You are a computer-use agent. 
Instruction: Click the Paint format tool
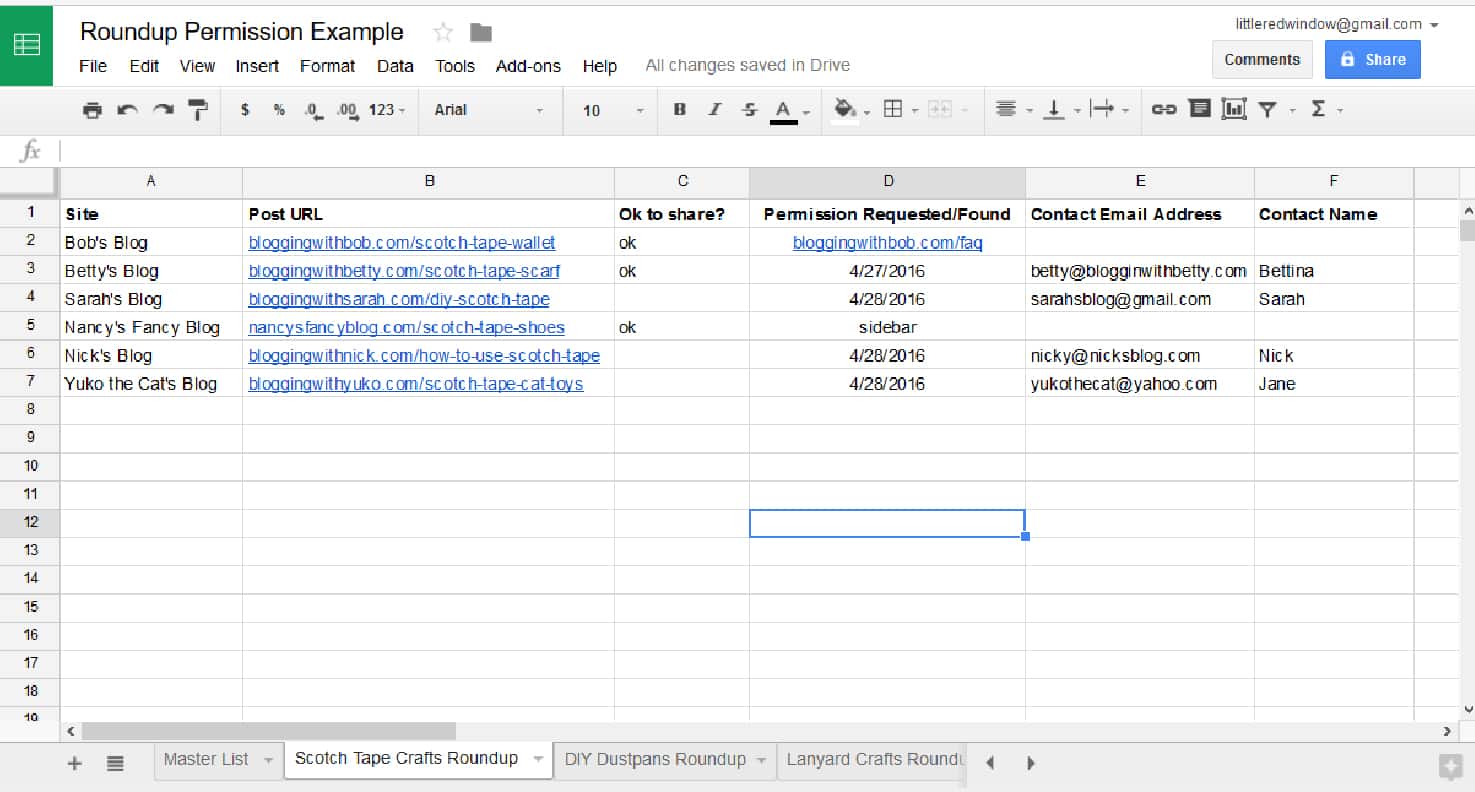coord(197,110)
